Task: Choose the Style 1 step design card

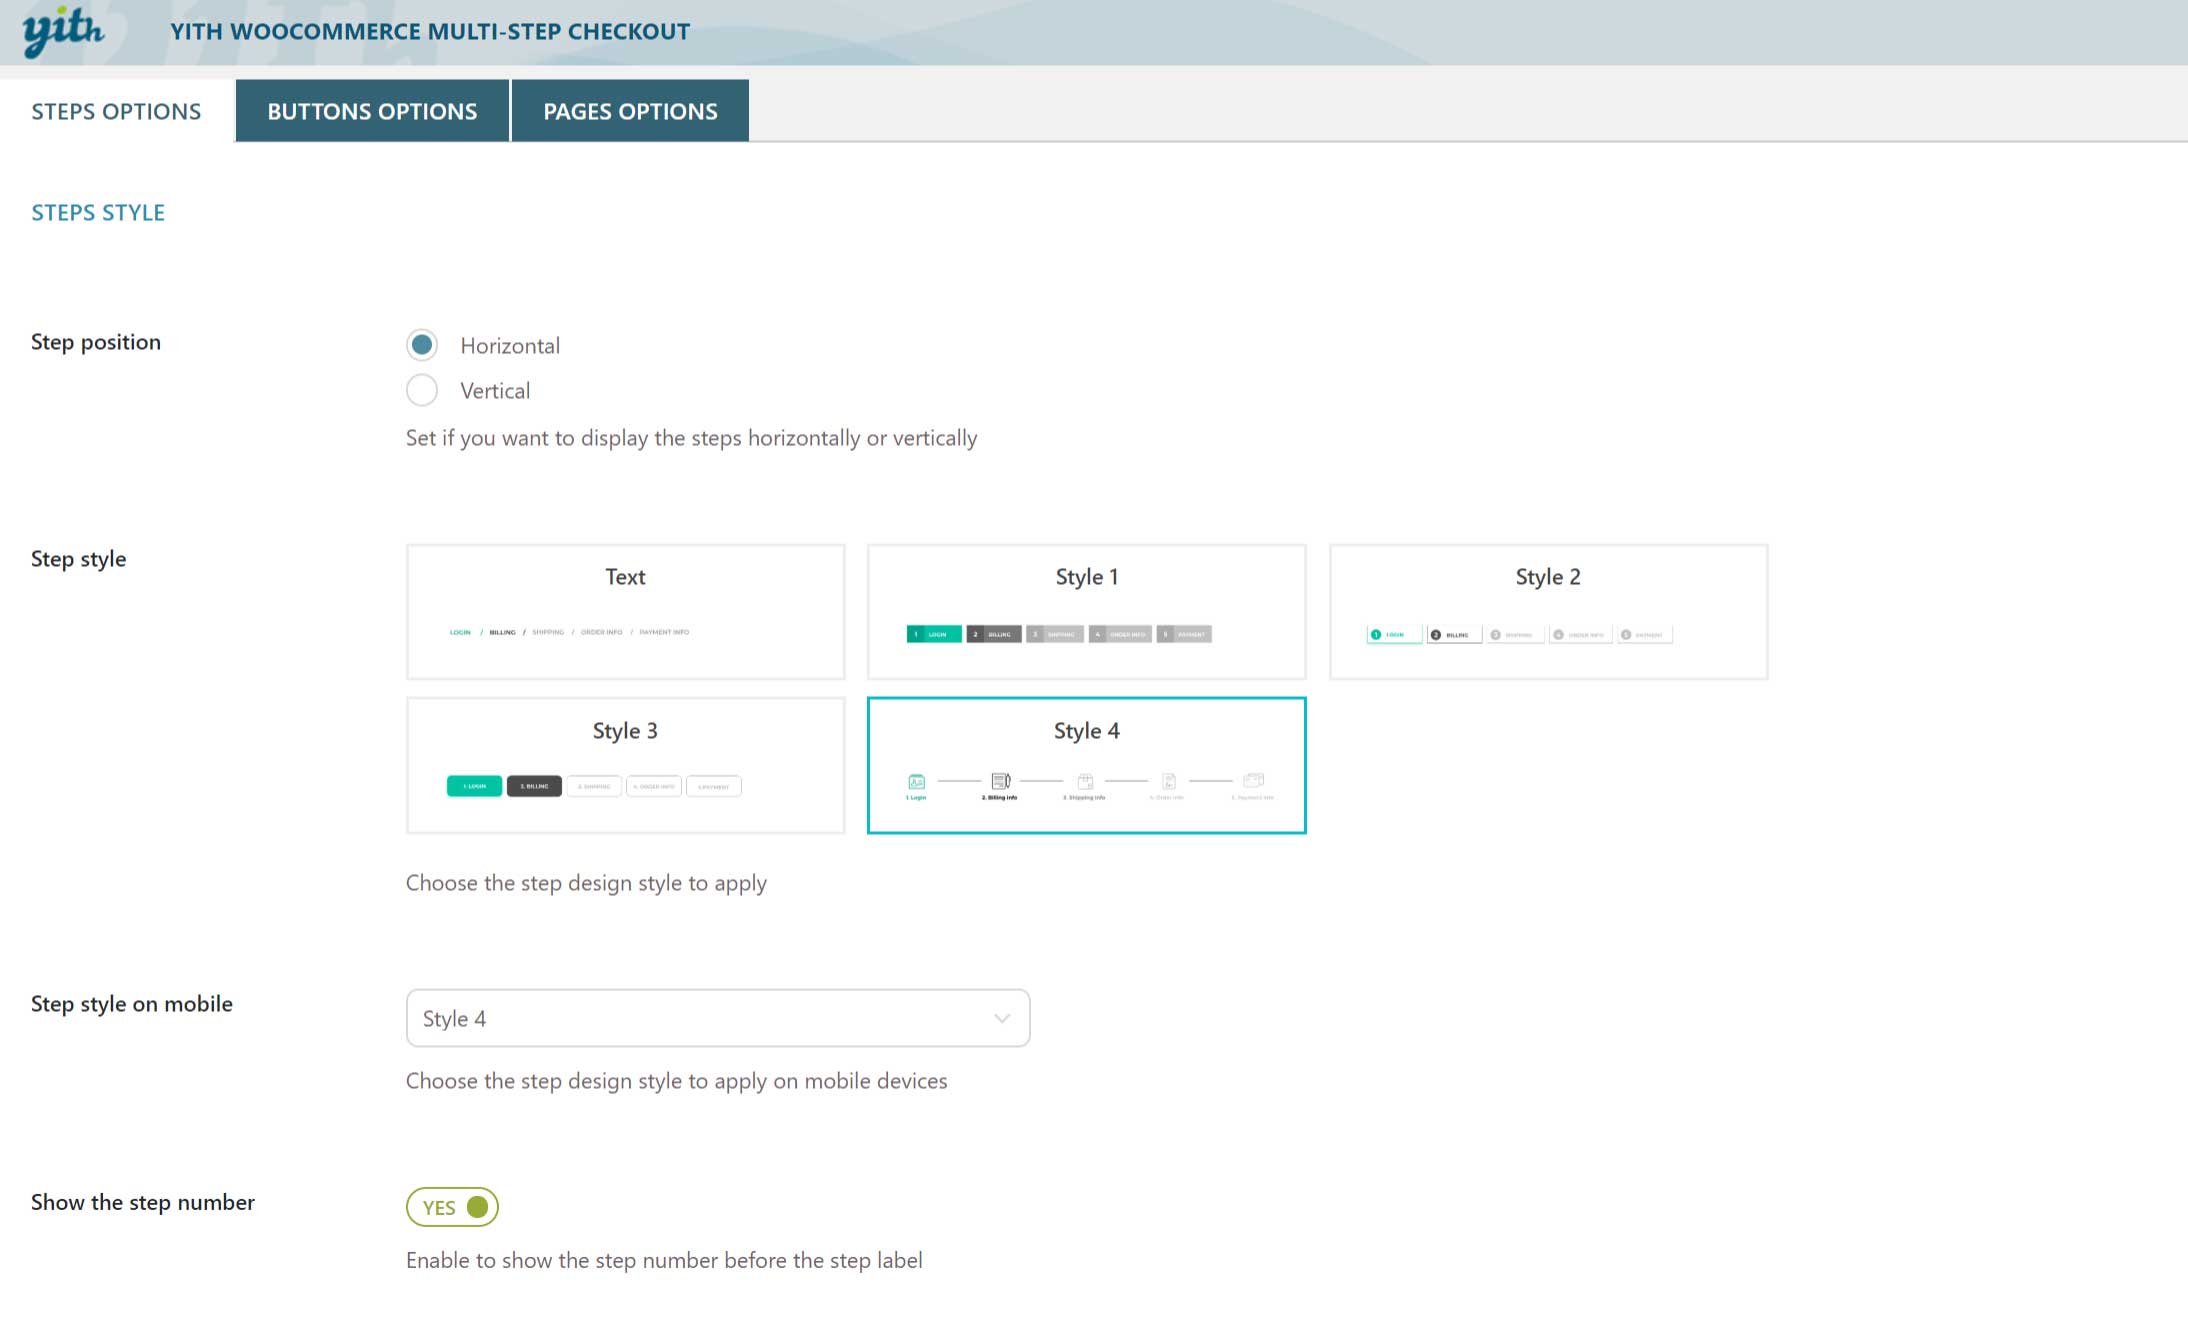Action: (x=1086, y=611)
